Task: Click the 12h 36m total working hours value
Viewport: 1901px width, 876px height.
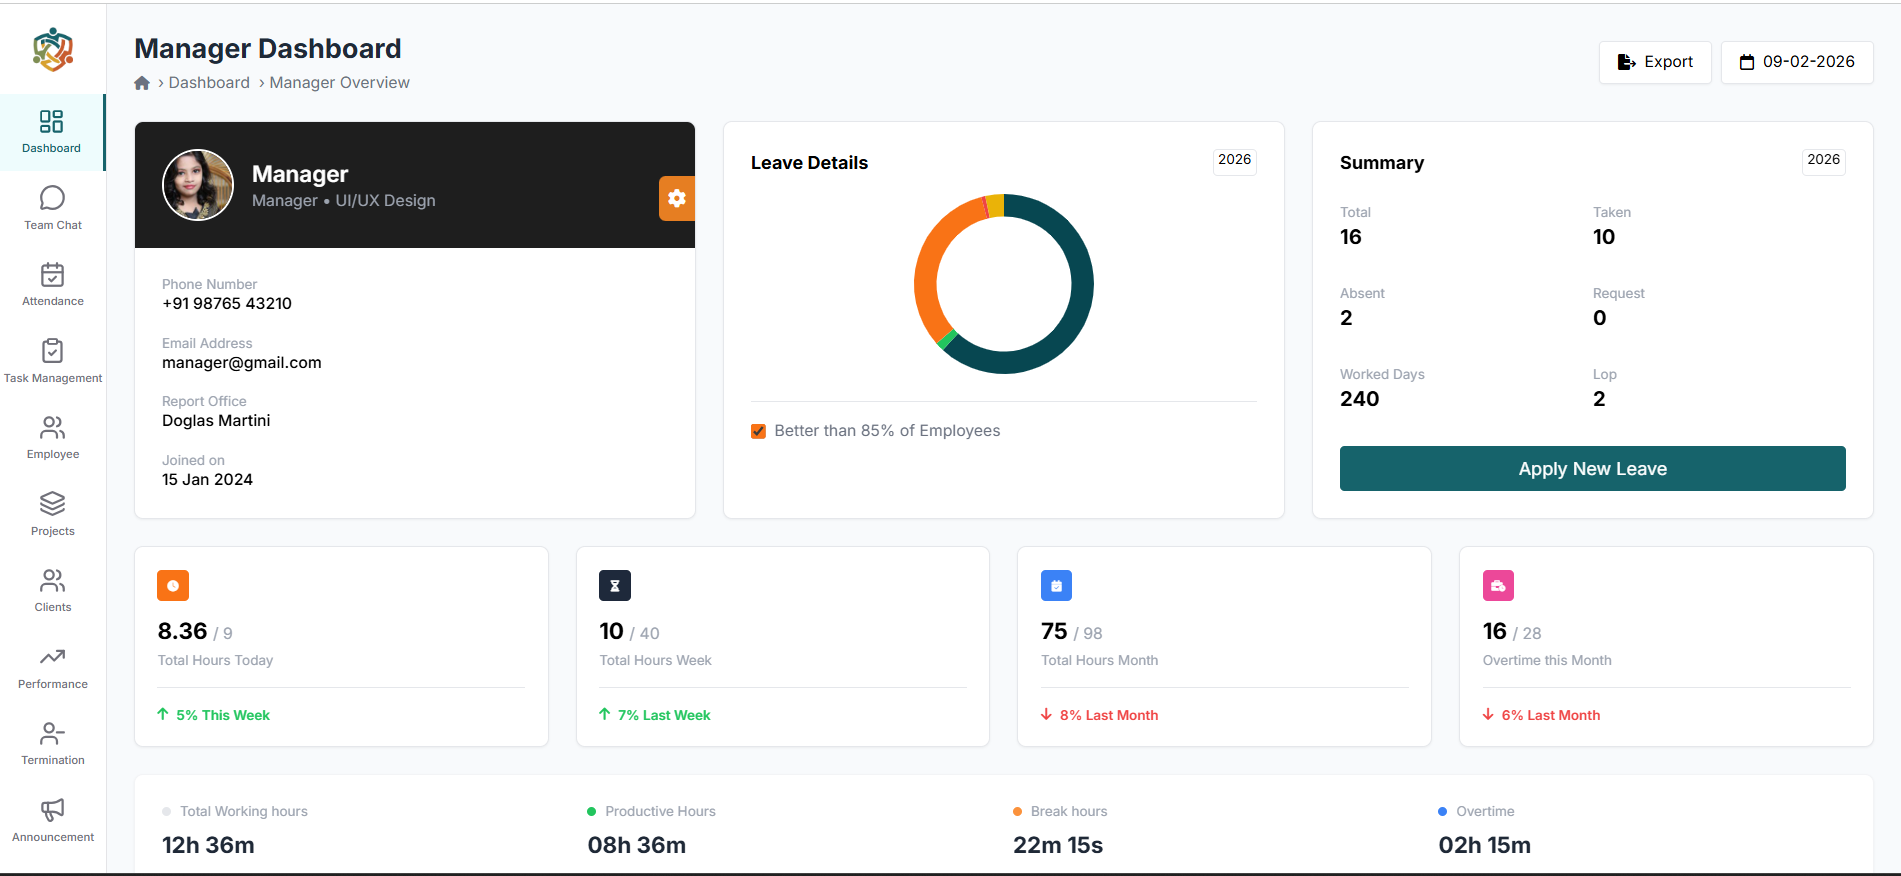Action: (208, 845)
